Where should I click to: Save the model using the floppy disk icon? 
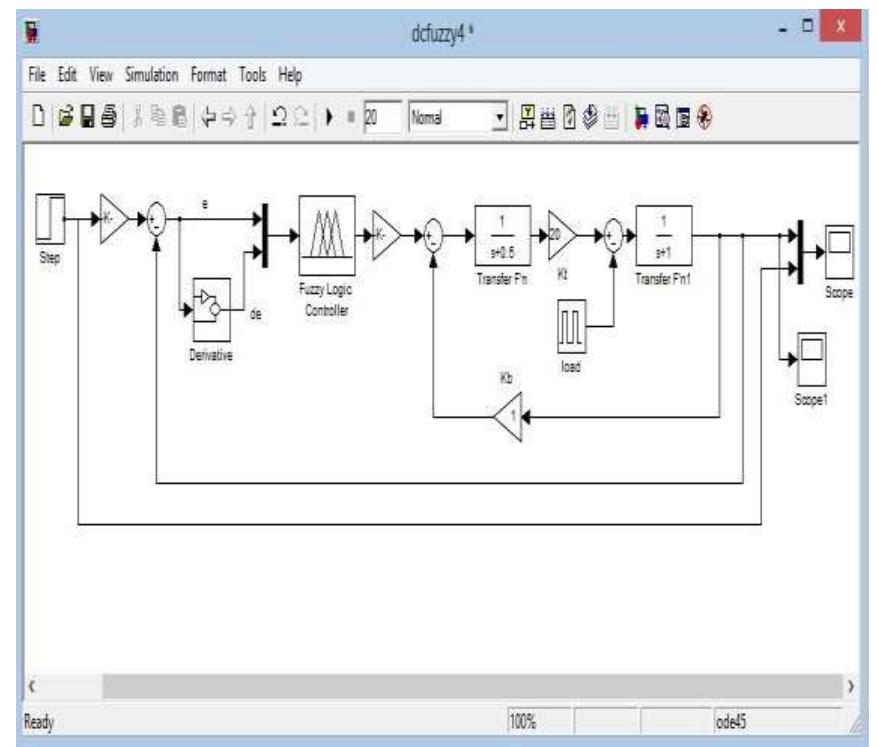pos(88,117)
